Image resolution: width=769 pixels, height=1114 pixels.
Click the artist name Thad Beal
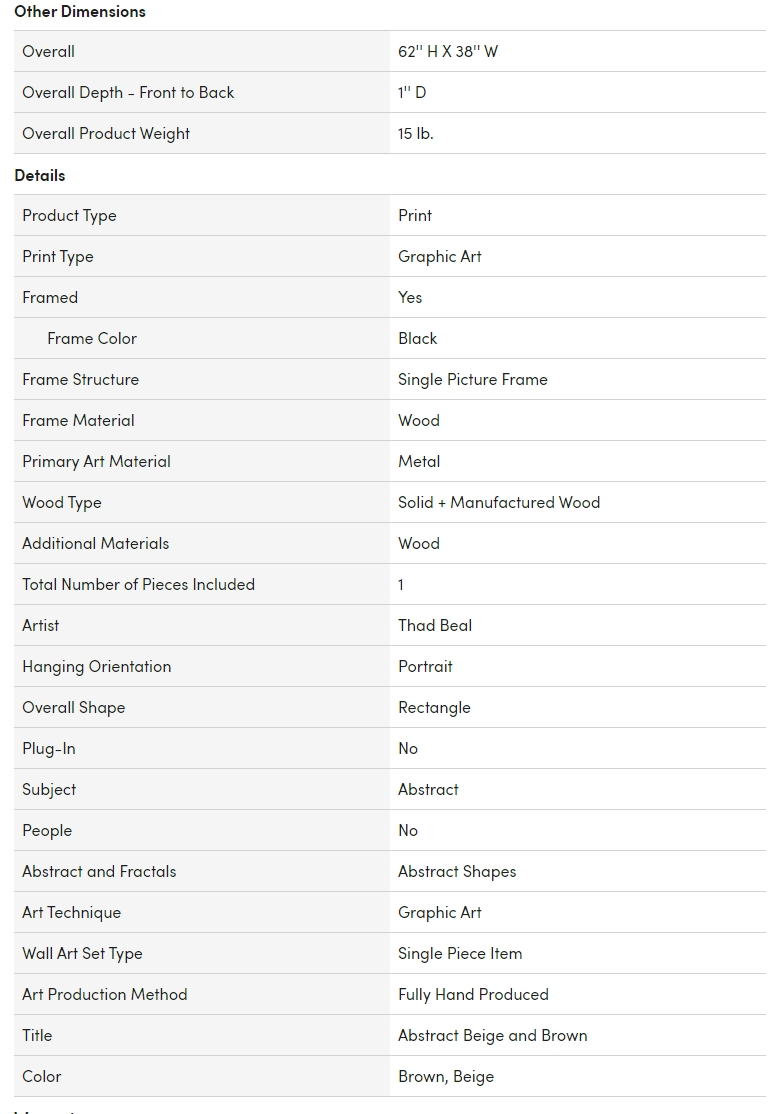pyautogui.click(x=435, y=626)
